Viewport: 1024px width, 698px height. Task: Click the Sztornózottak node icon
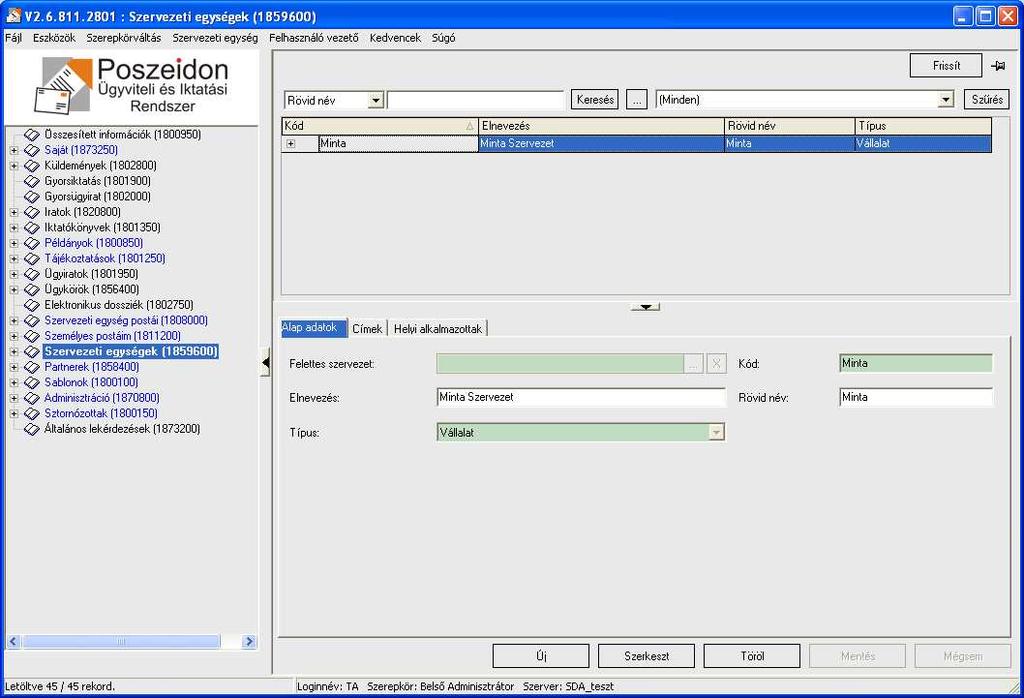[x=31, y=413]
